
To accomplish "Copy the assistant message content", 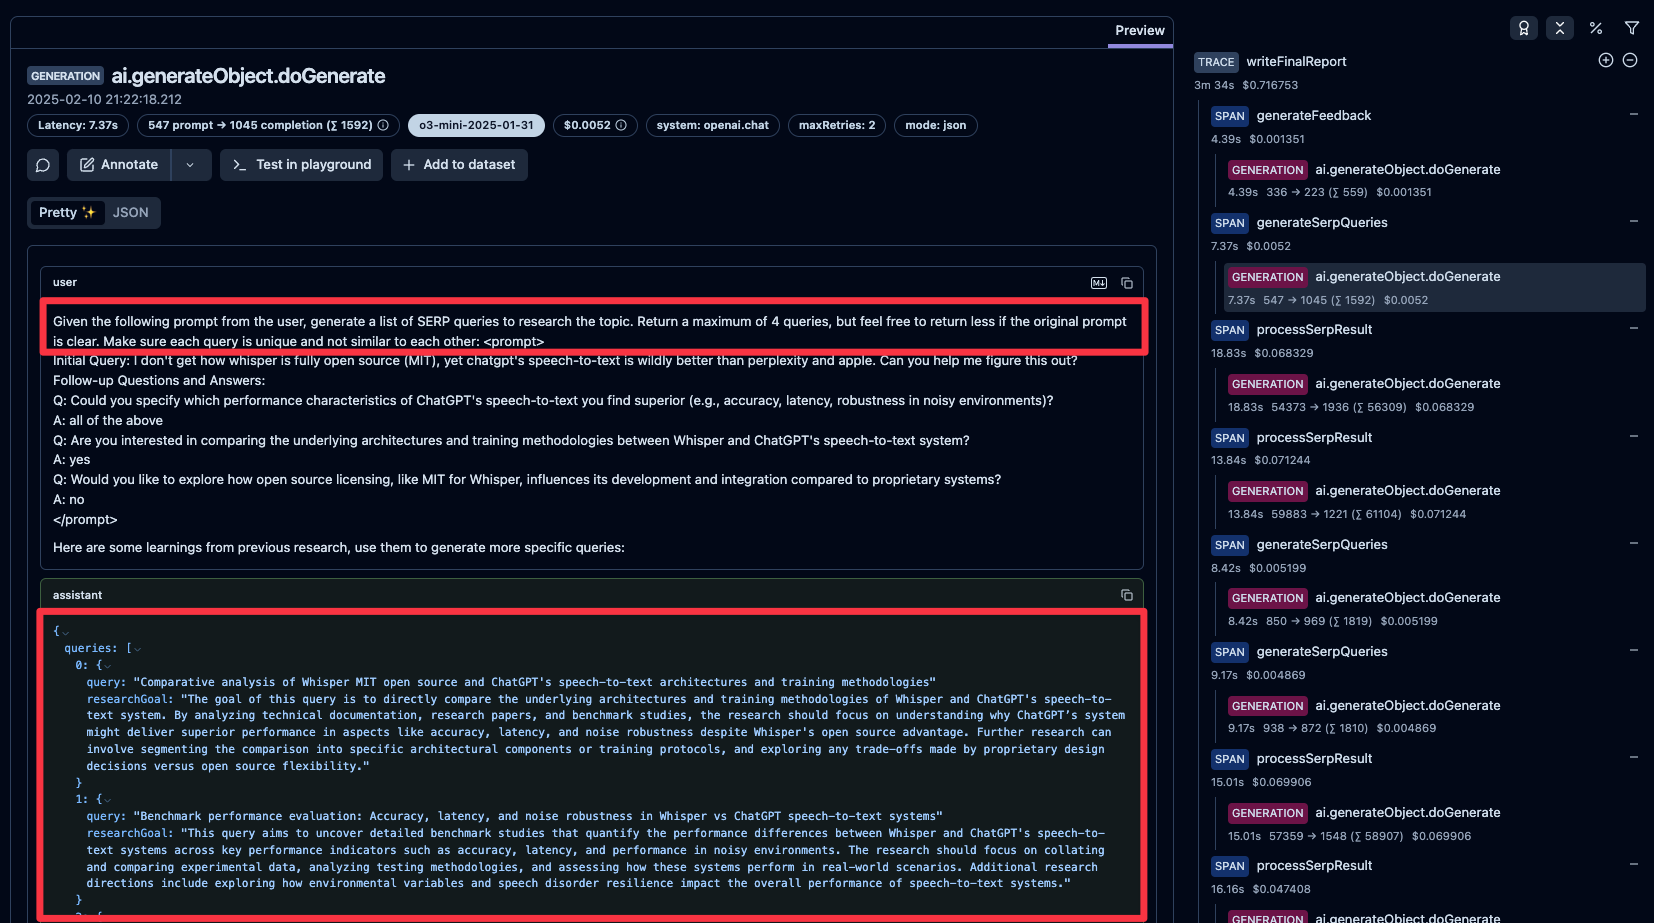I will pos(1127,595).
